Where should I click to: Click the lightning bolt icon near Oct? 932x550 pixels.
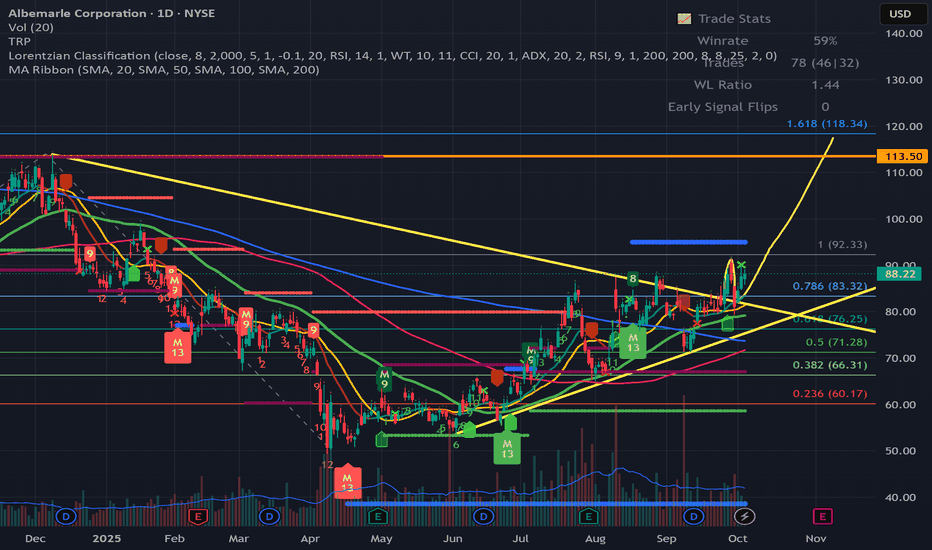[x=744, y=517]
